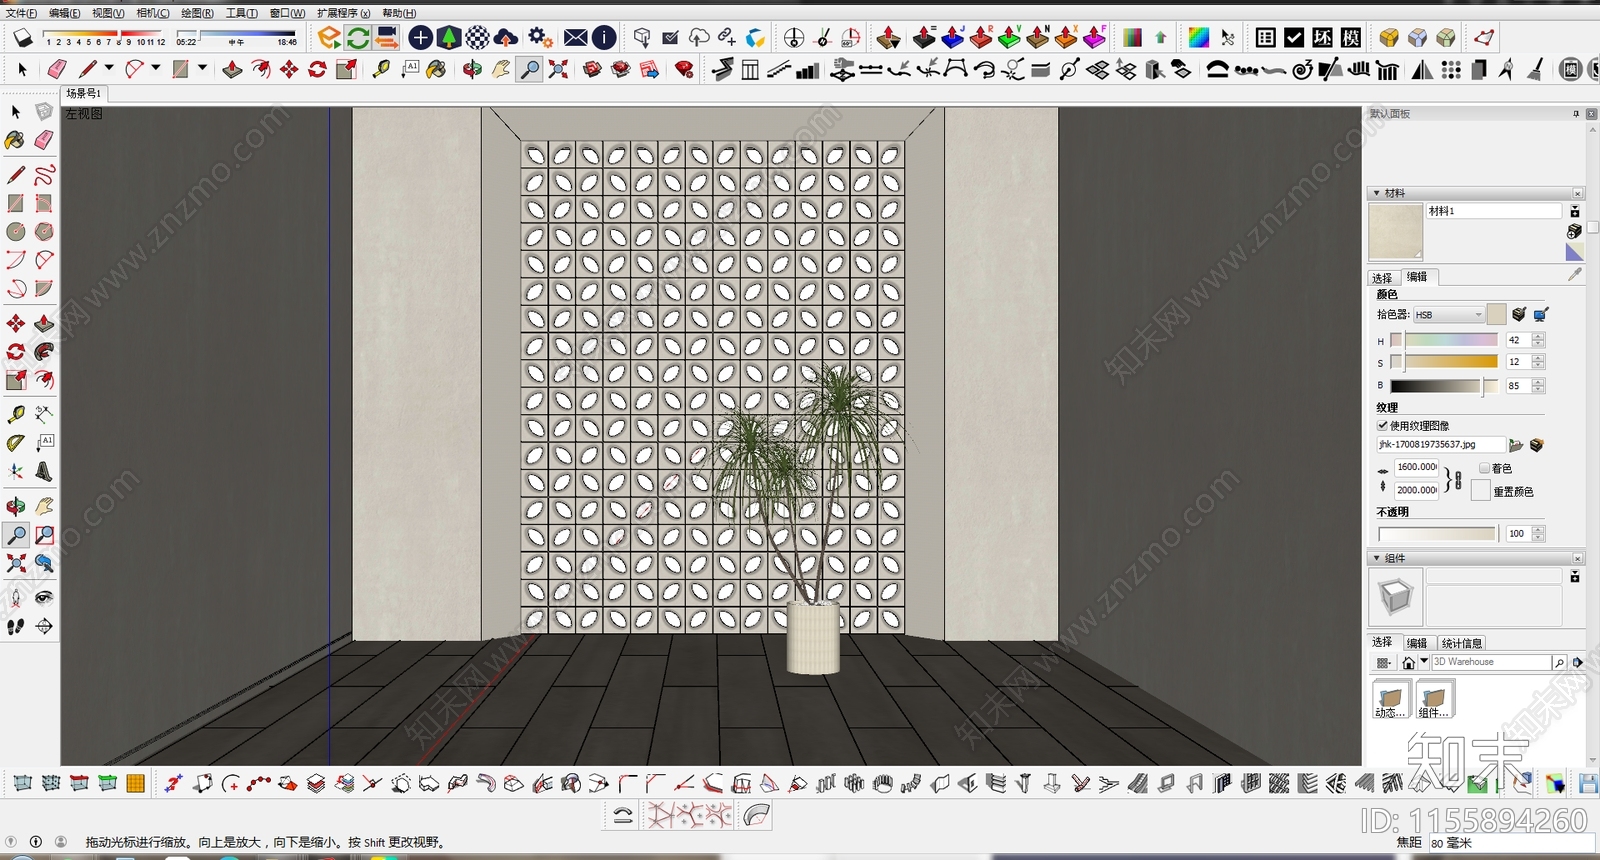Viewport: 1600px width, 860px height.
Task: Click the cloud upload extension icon
Action: pyautogui.click(x=507, y=38)
